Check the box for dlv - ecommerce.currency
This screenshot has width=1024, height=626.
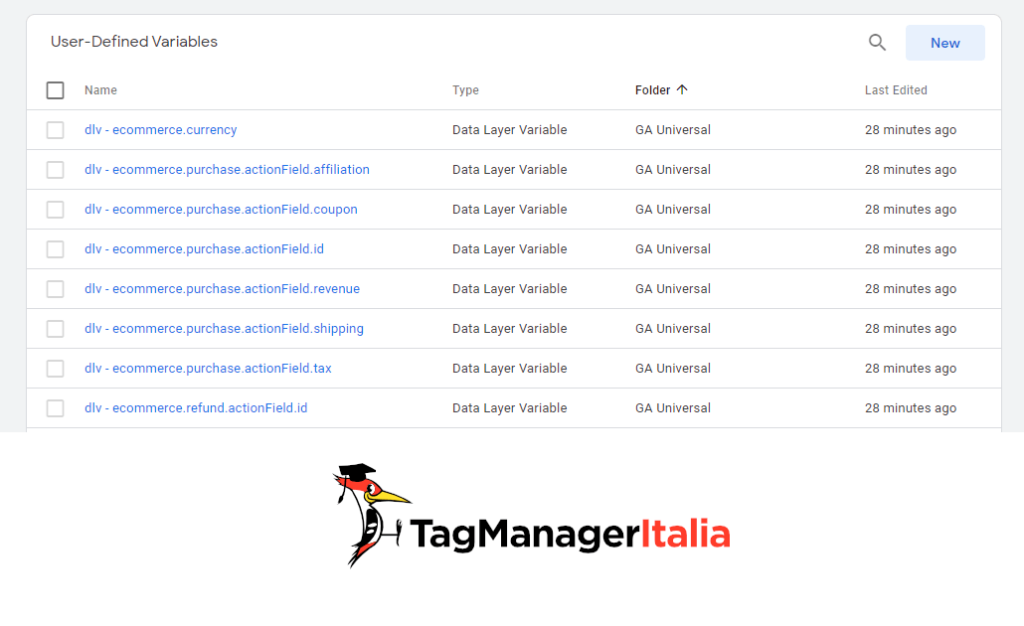(x=56, y=130)
